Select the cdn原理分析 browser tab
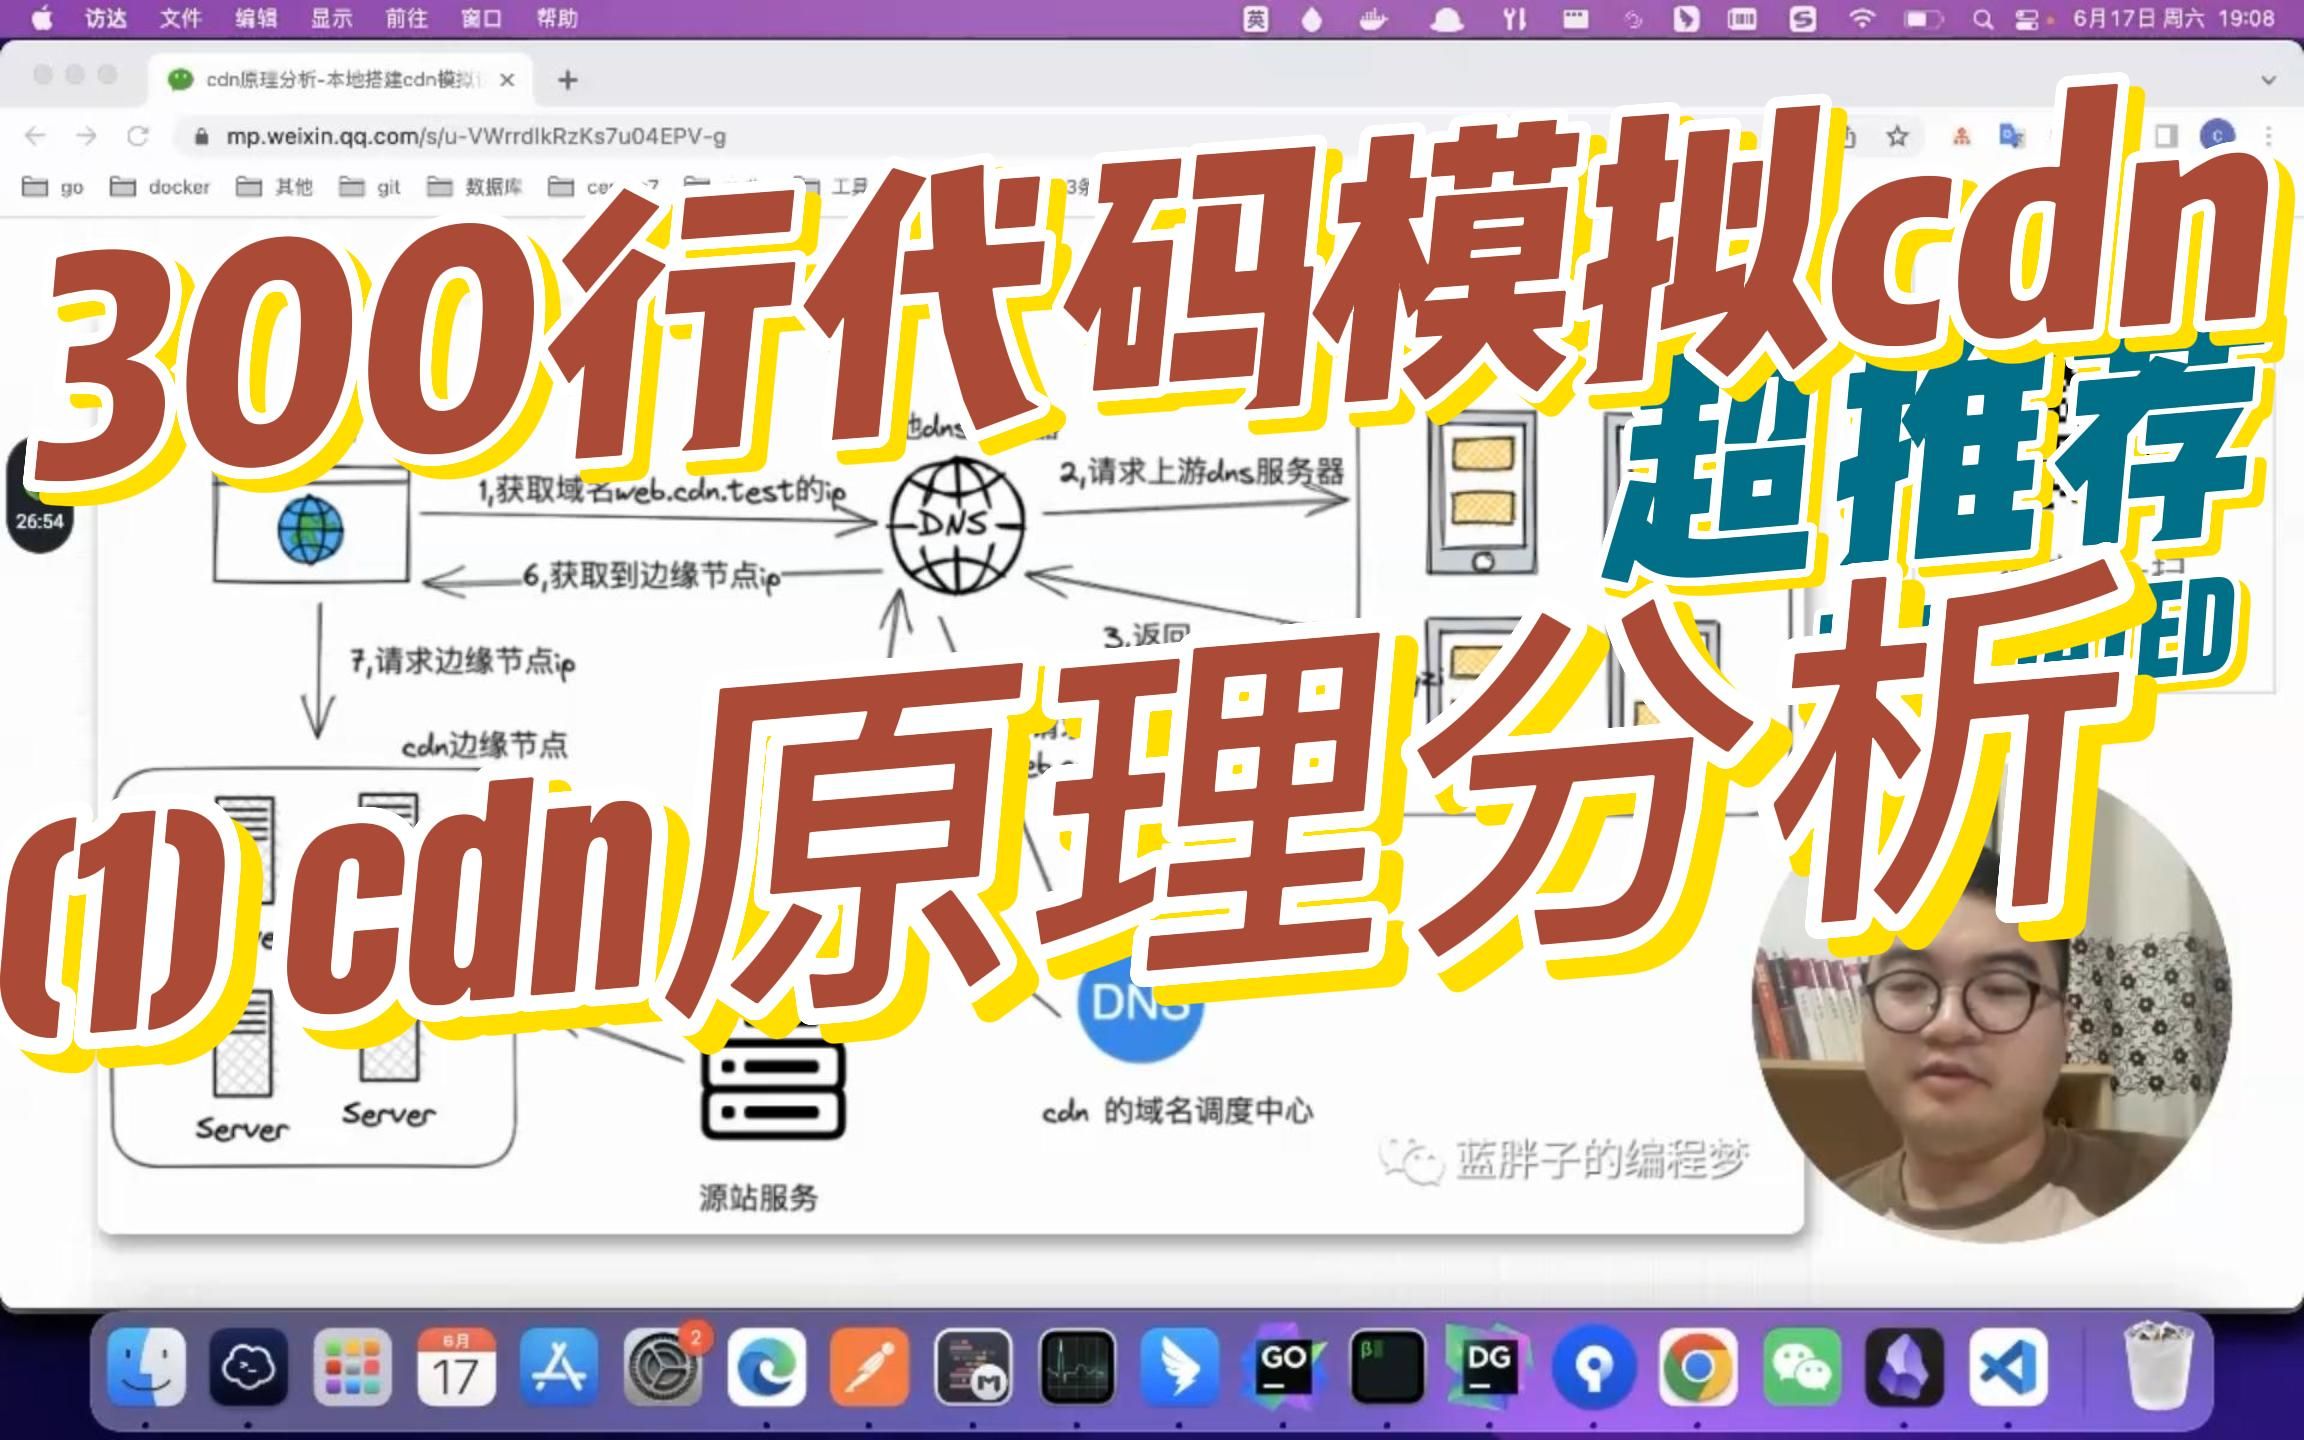Viewport: 2304px width, 1440px height. point(340,79)
